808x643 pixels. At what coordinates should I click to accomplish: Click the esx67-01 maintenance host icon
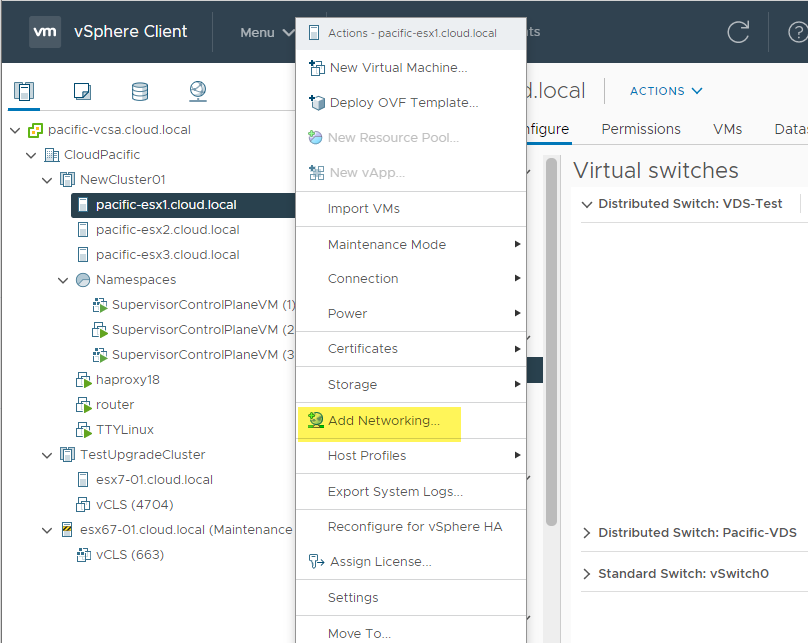67,530
